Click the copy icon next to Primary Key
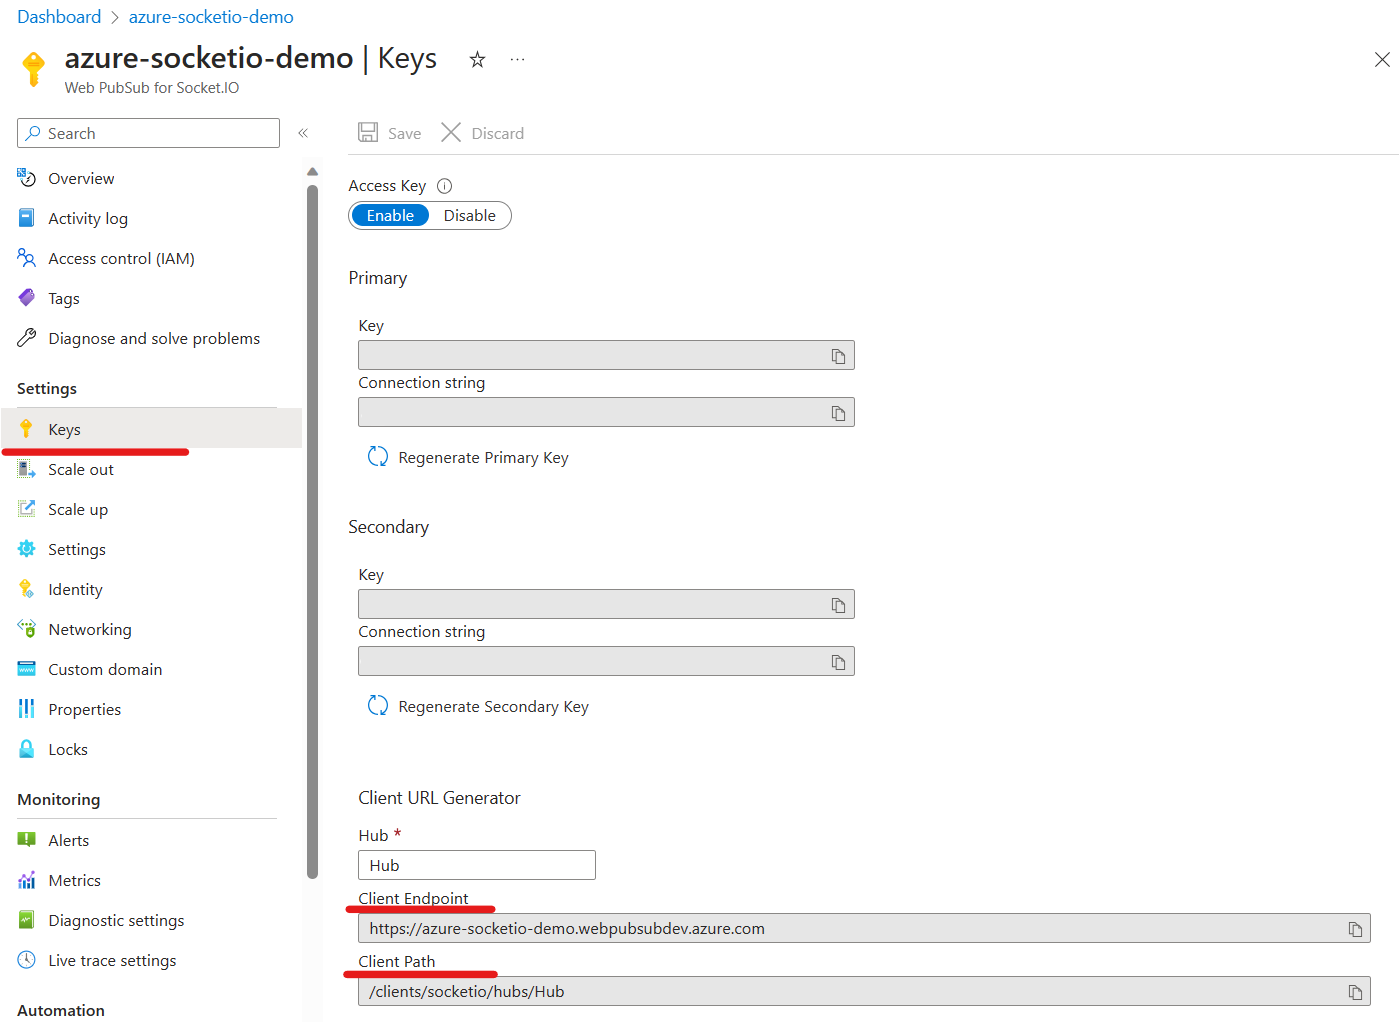The image size is (1399, 1022). tap(838, 355)
